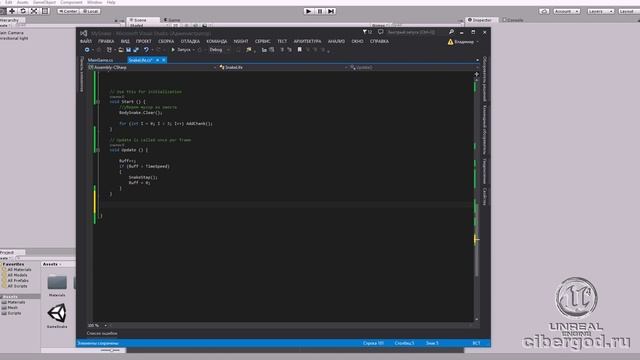Click the Quick Launch search field
640x360 pixels.
pyautogui.click(x=416, y=32)
